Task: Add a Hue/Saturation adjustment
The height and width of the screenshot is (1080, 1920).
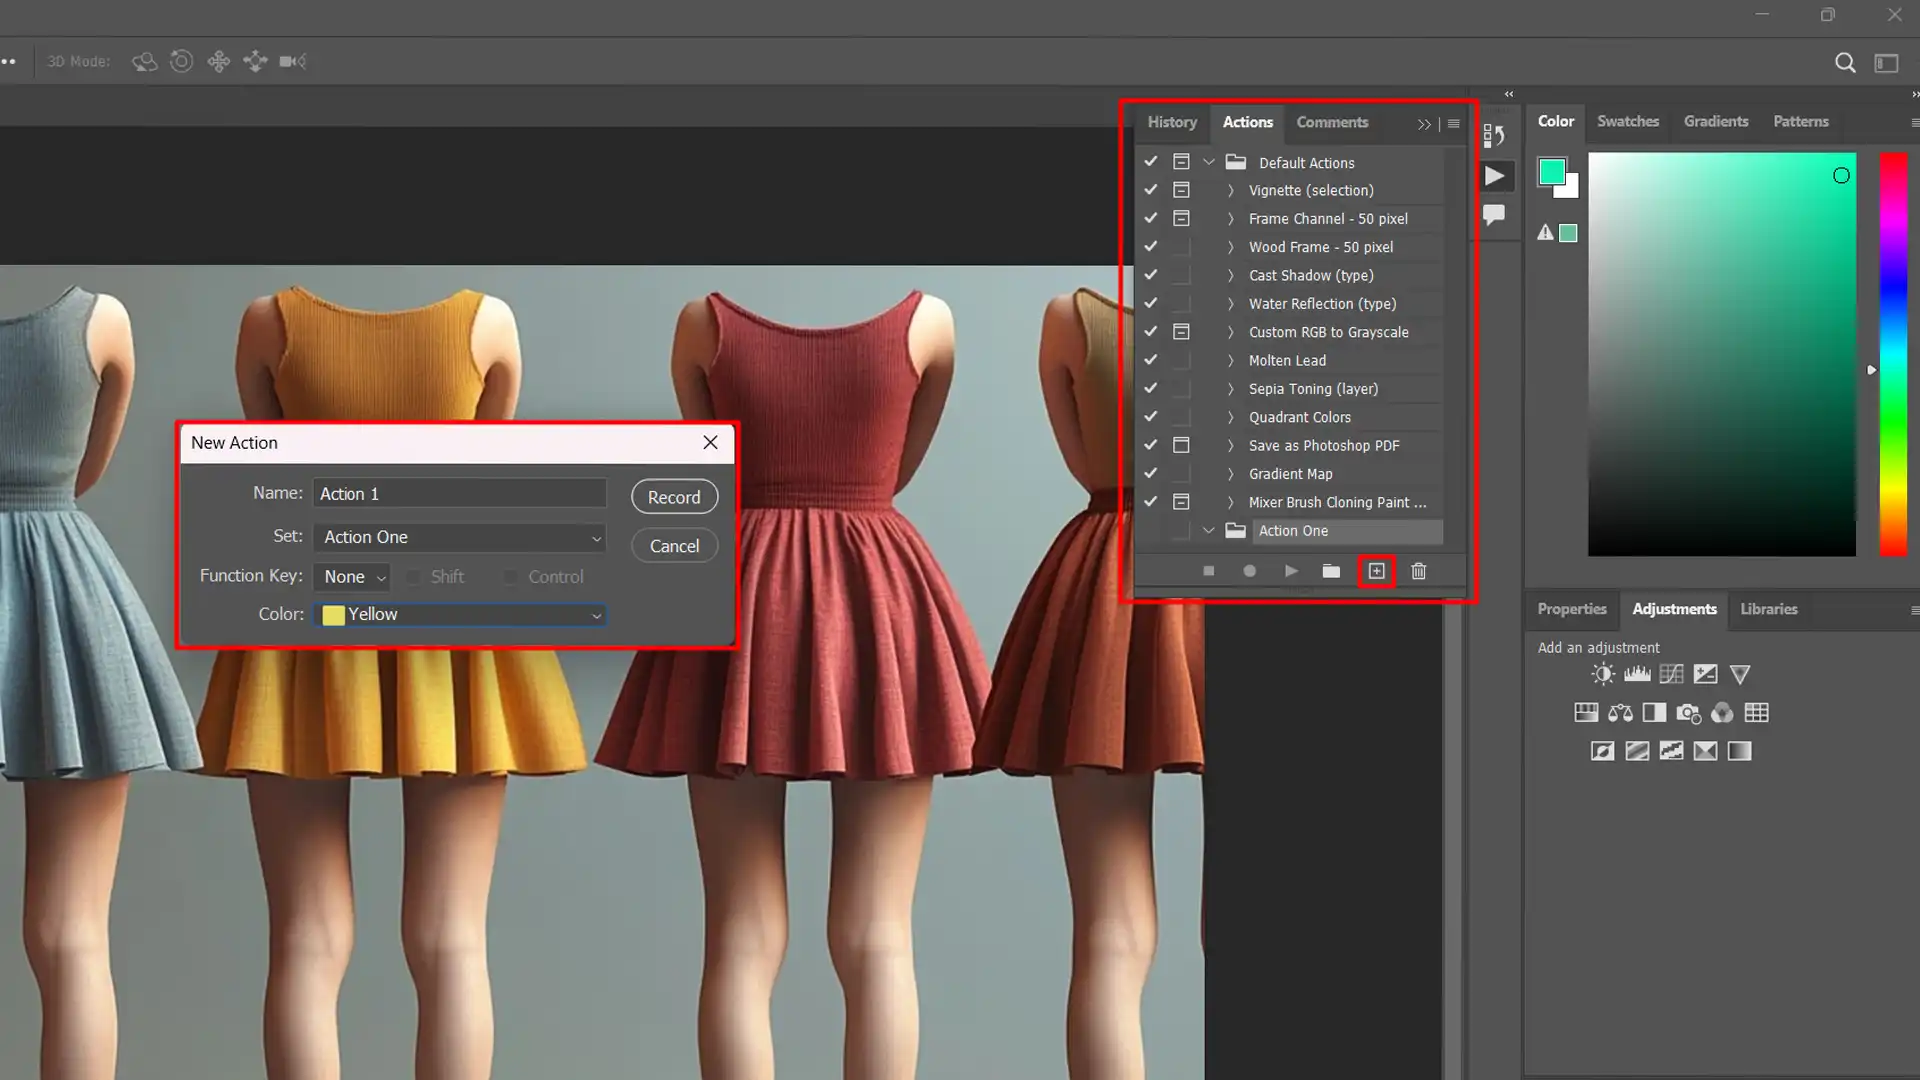Action: tap(1586, 713)
